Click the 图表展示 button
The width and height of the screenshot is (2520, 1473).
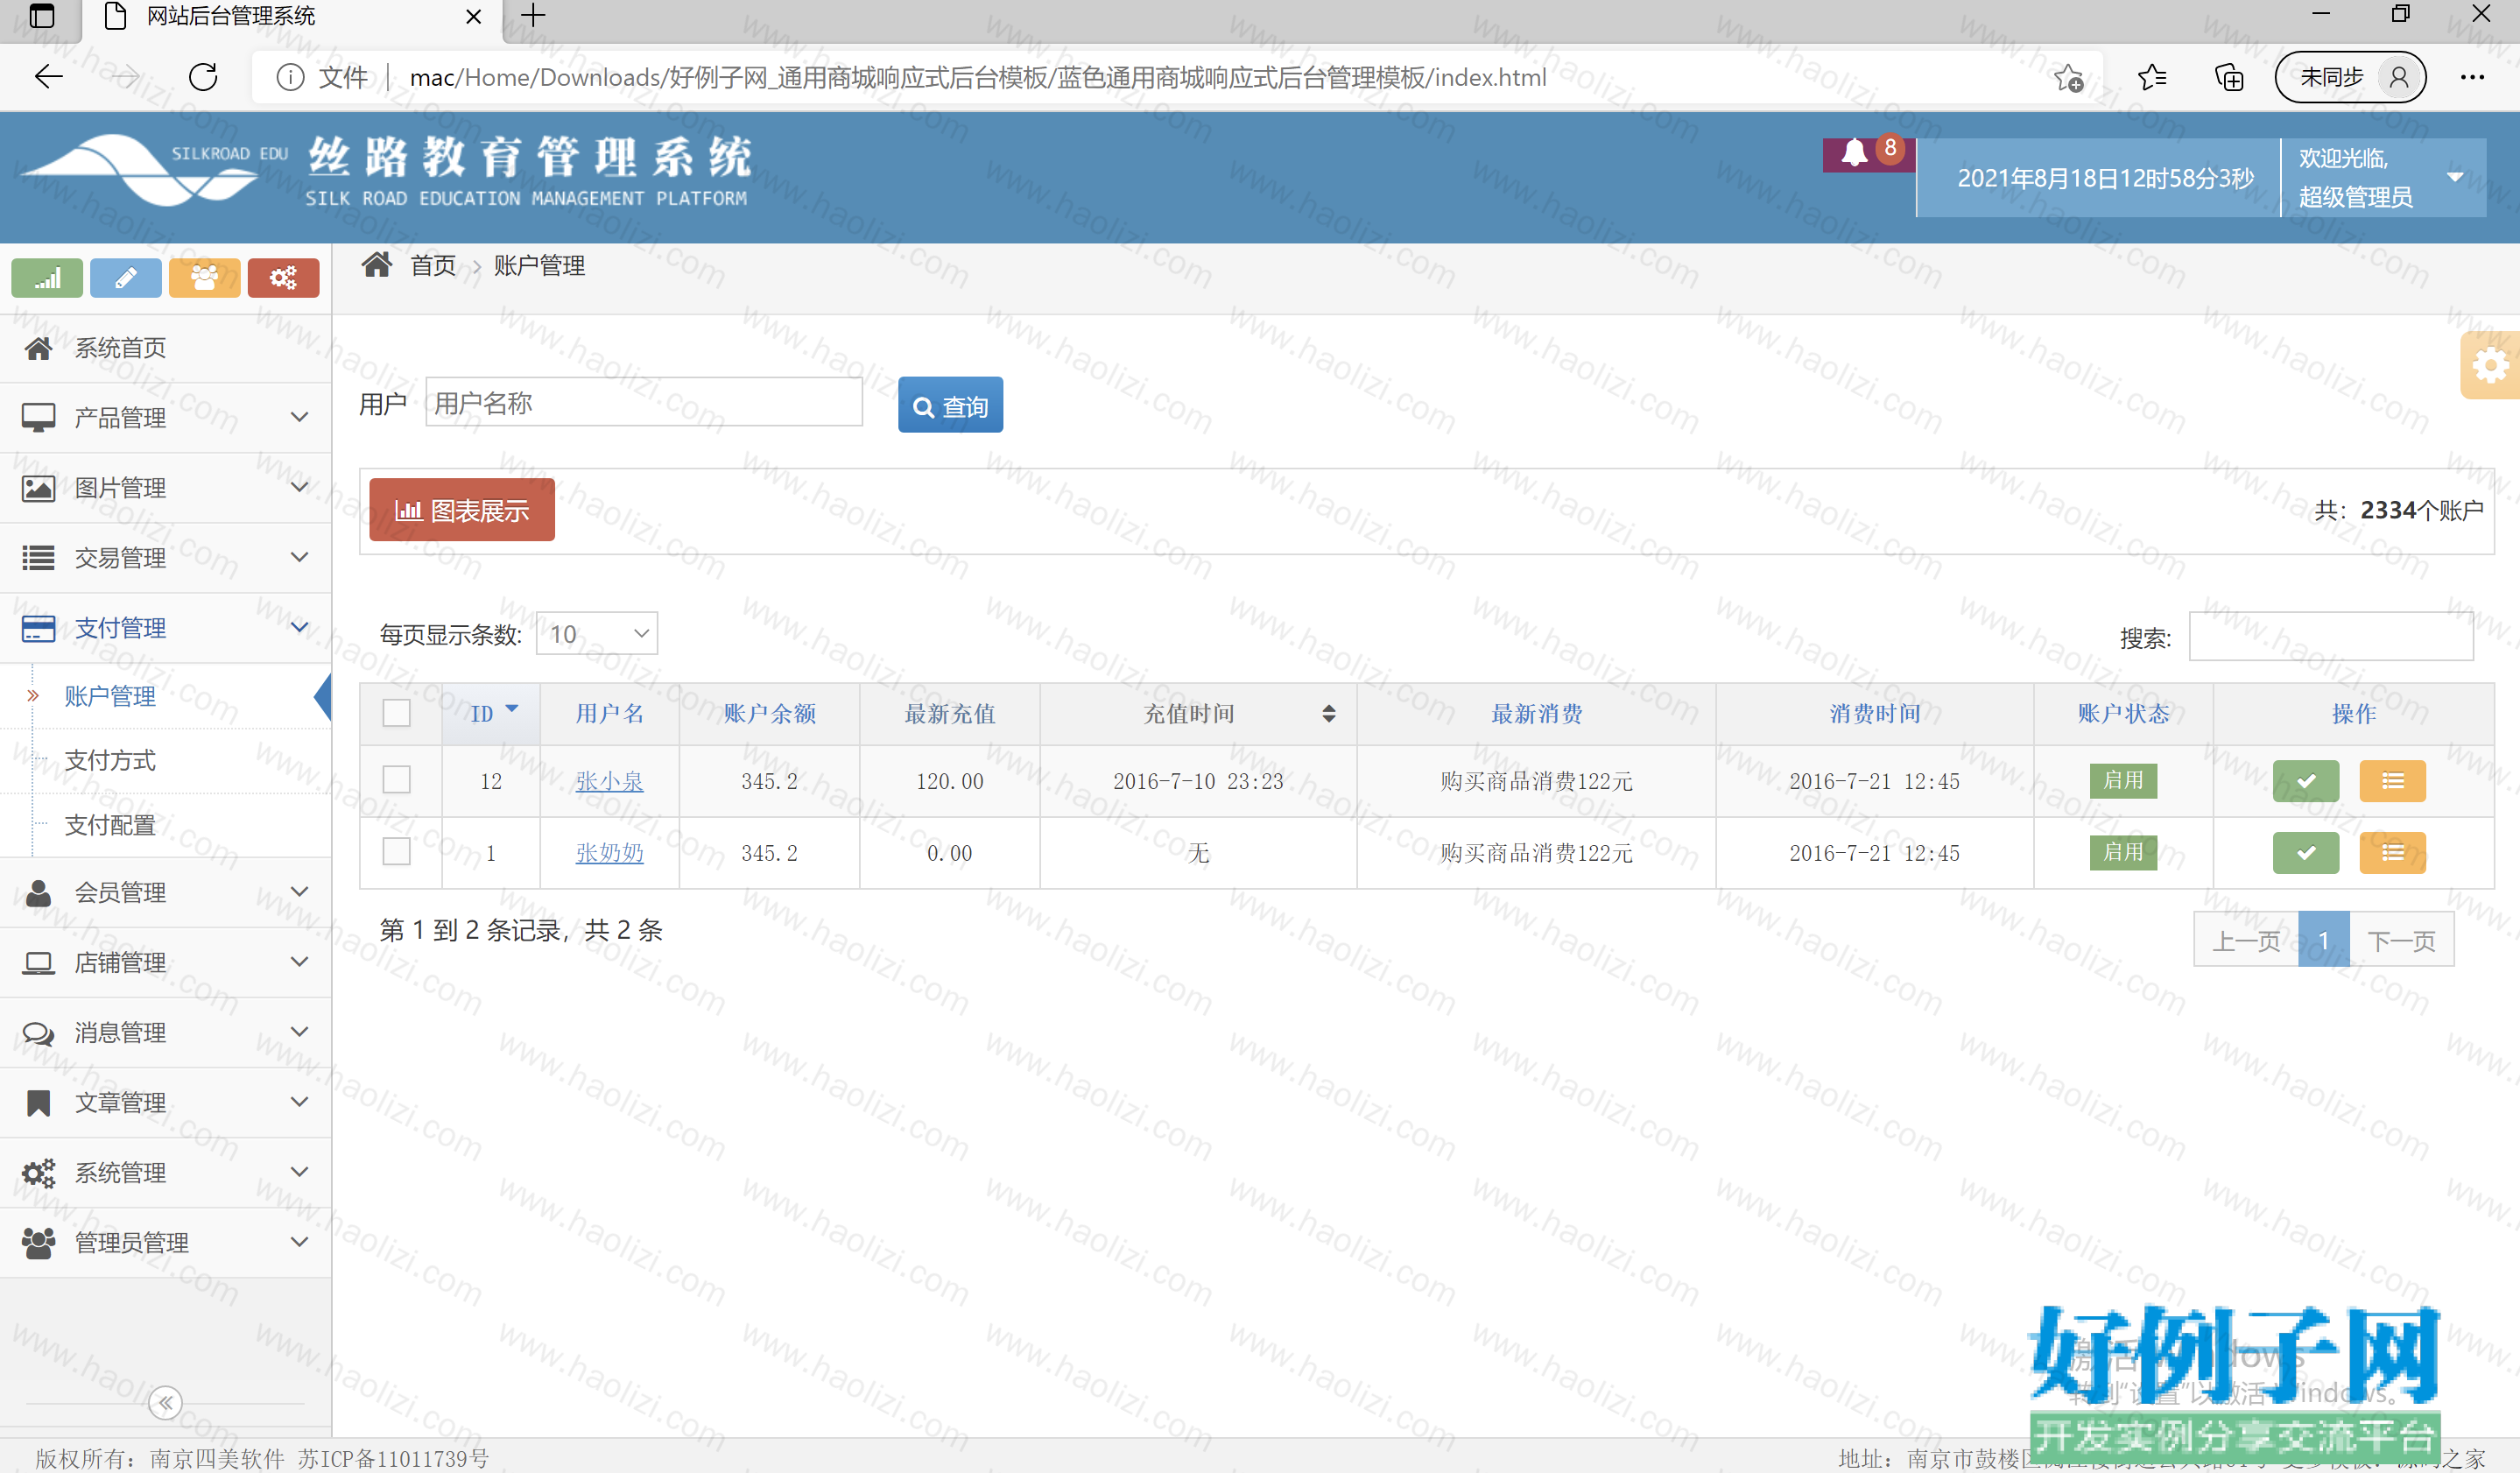(x=462, y=510)
